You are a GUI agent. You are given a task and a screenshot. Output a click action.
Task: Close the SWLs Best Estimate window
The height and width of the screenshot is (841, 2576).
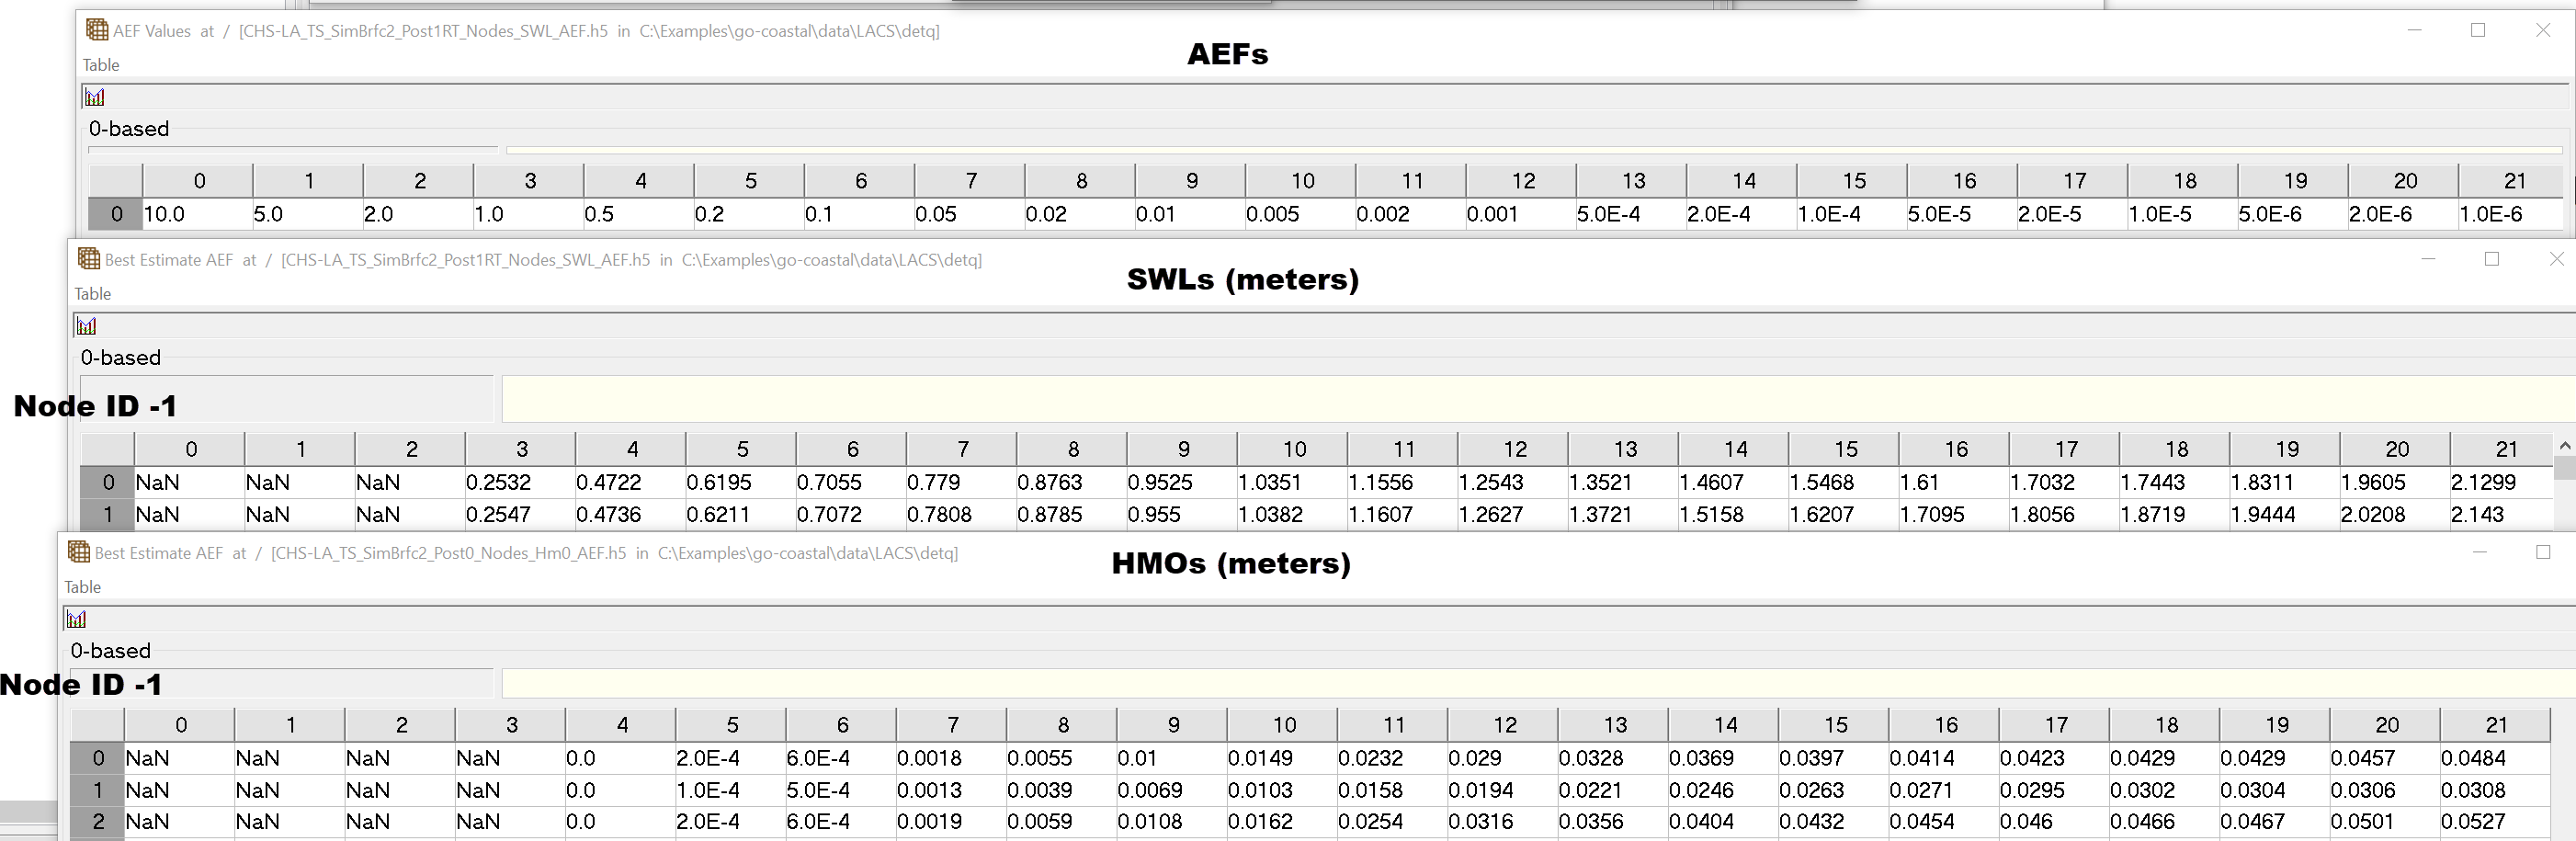2557,259
